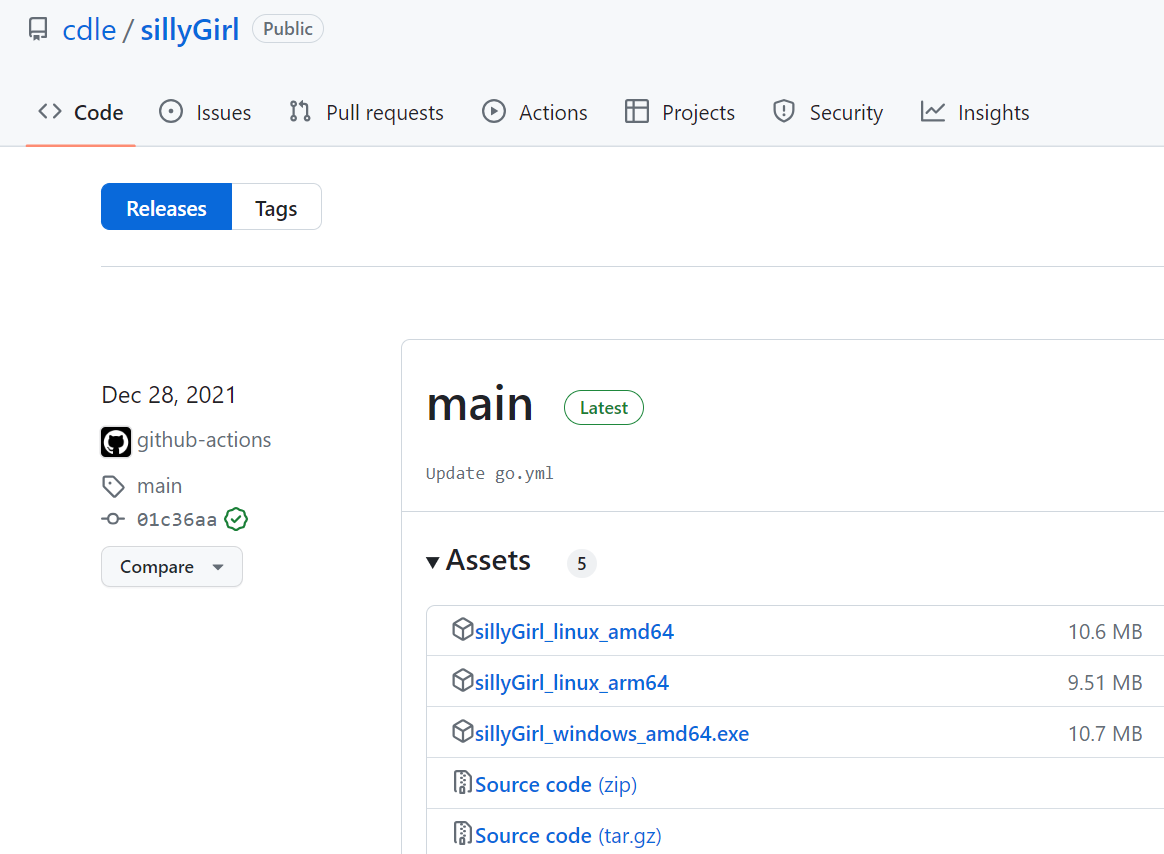Image resolution: width=1164 pixels, height=854 pixels.
Task: Click the Insights graph icon
Action: click(x=933, y=111)
